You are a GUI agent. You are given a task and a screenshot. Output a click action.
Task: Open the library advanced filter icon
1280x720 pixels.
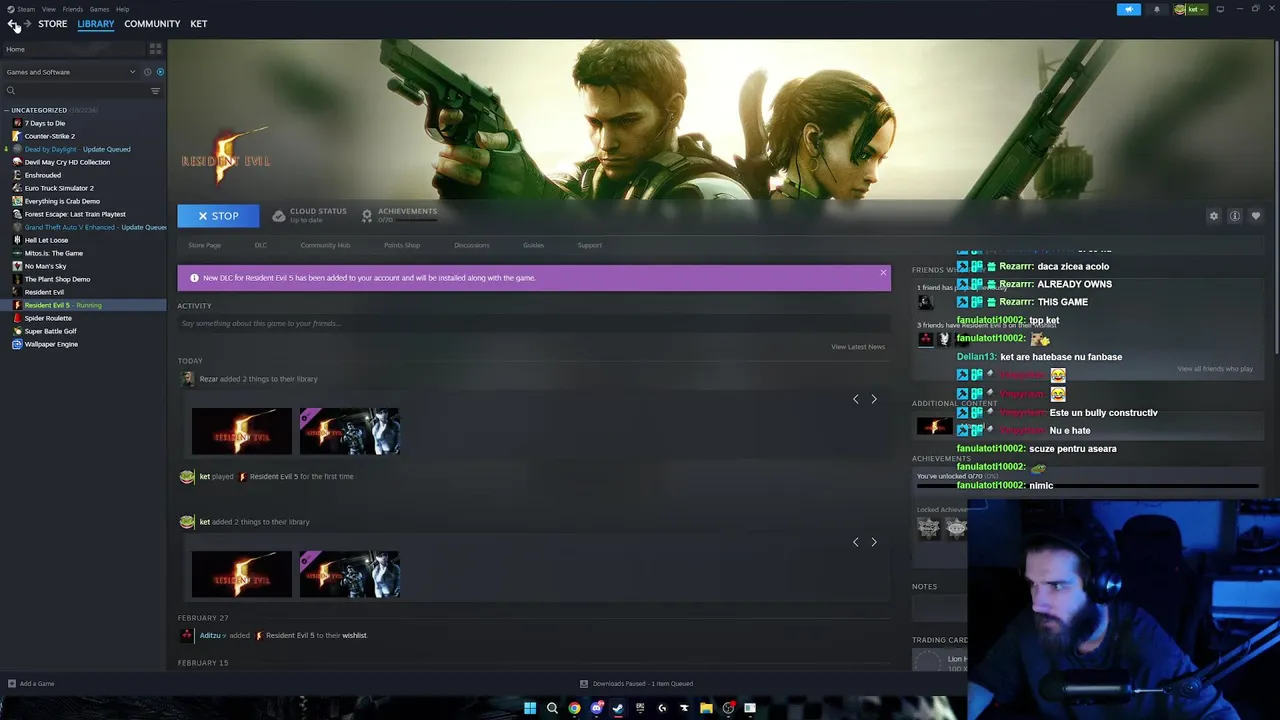click(x=155, y=91)
